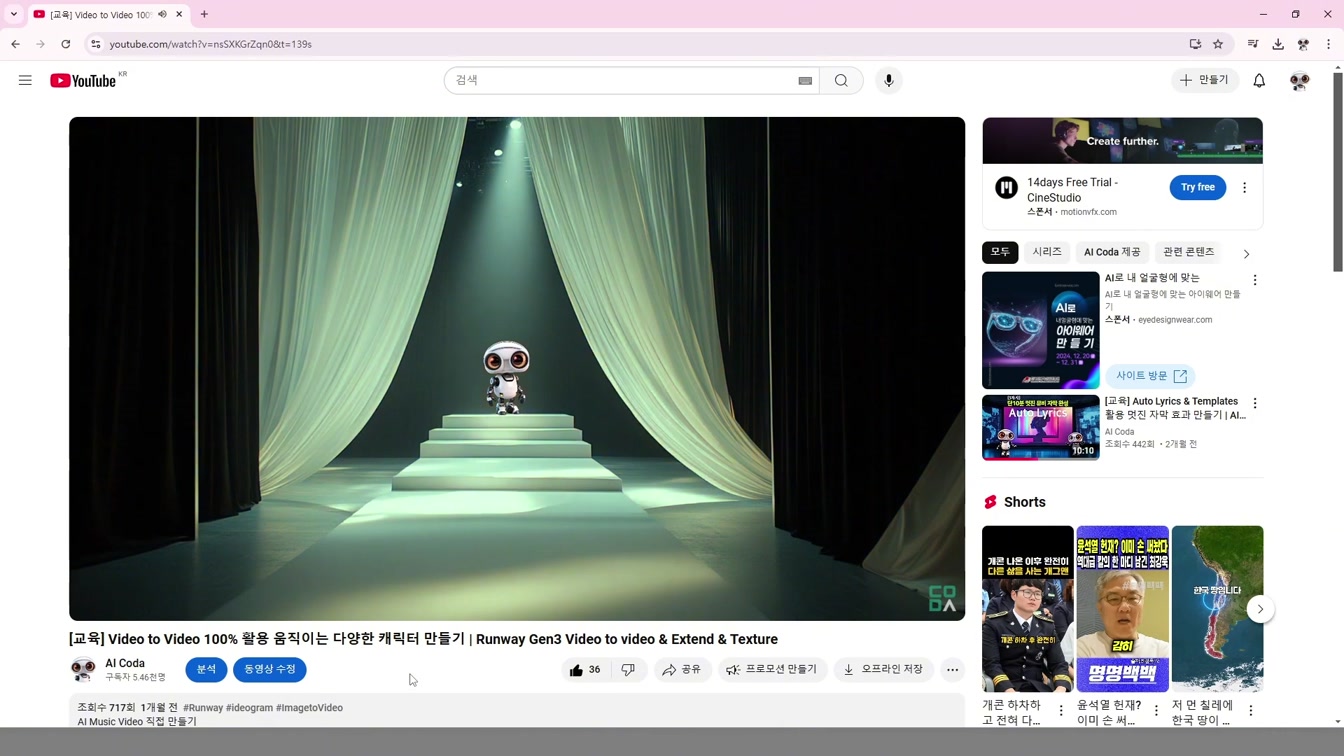Screen dimensions: 1344x756
Task: Open options for first Short
Action: pyautogui.click(x=1061, y=711)
